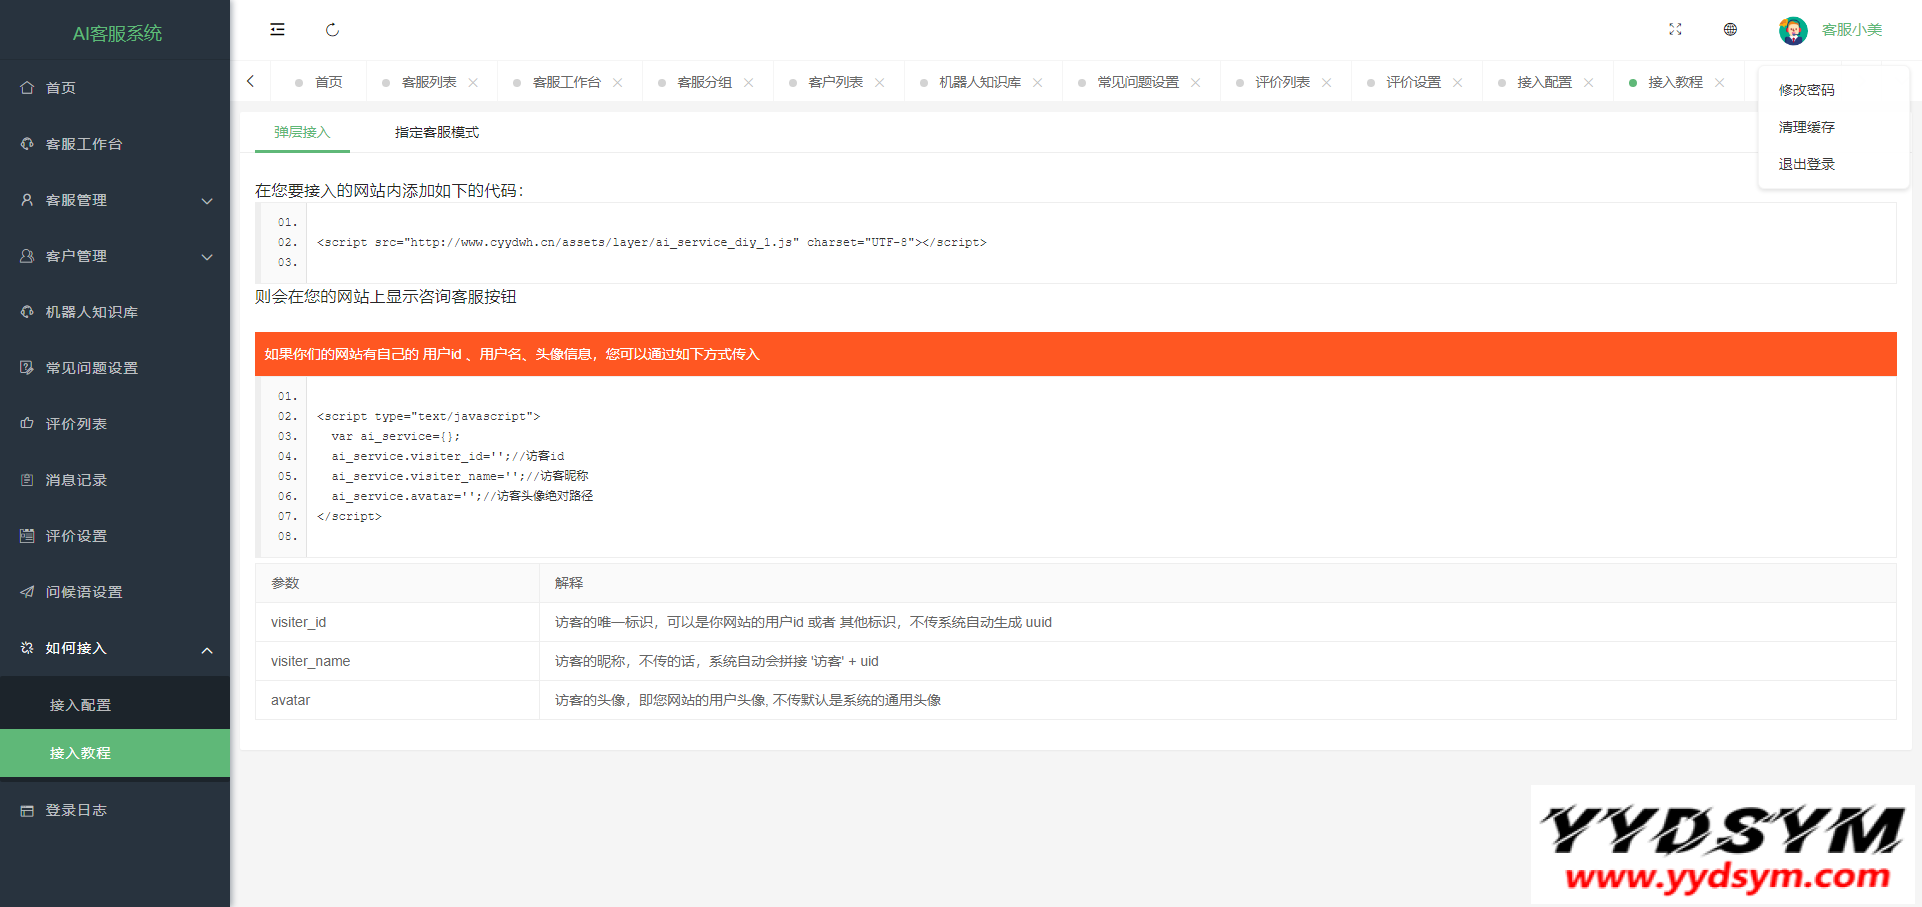Click the globe language icon
The image size is (1922, 907).
tap(1730, 30)
